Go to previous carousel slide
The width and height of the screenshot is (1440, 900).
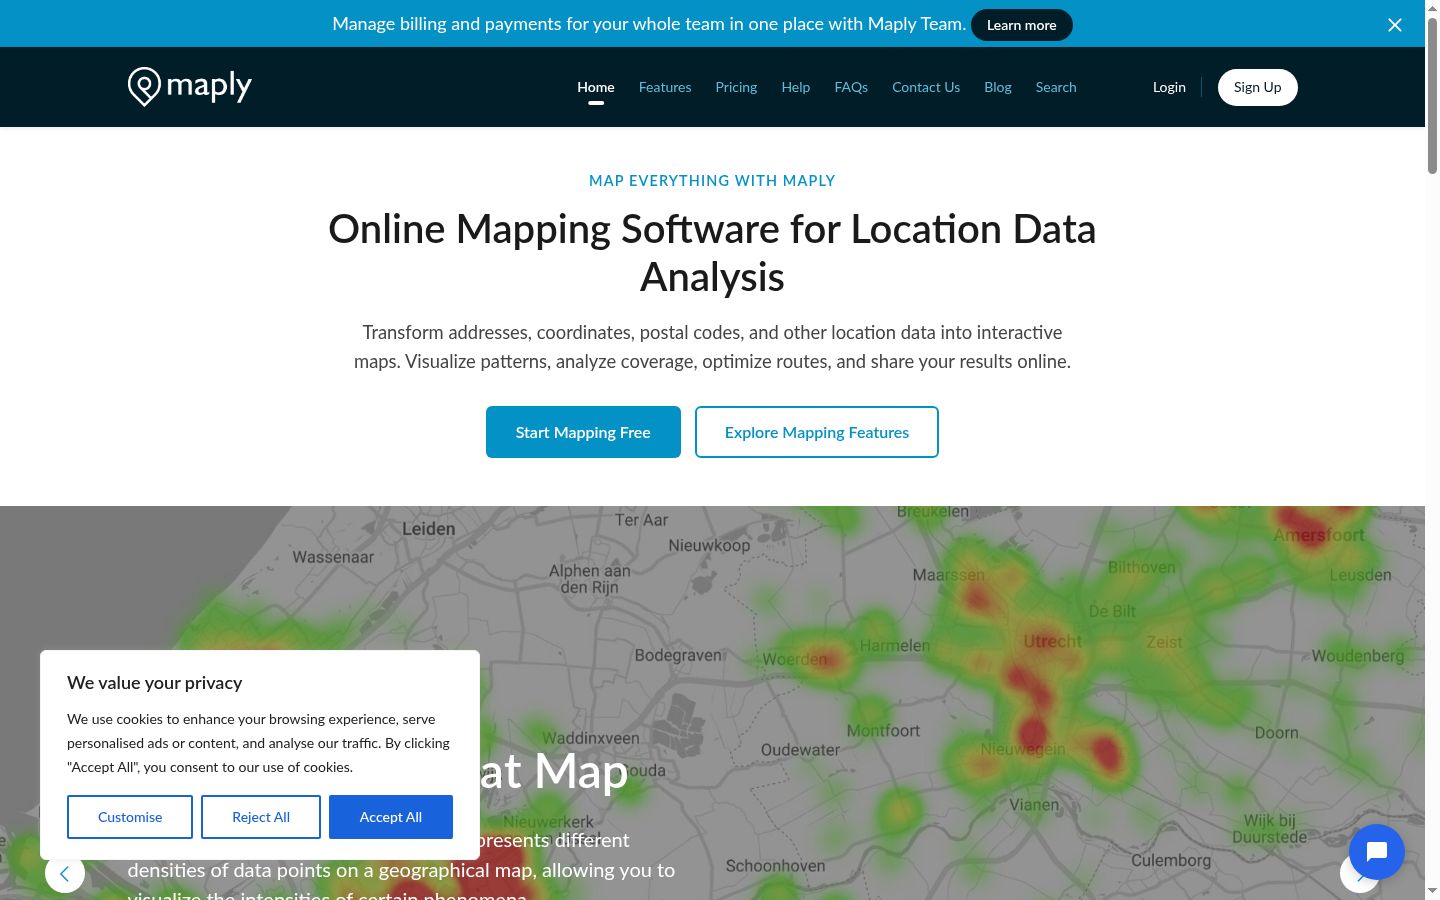click(x=65, y=873)
